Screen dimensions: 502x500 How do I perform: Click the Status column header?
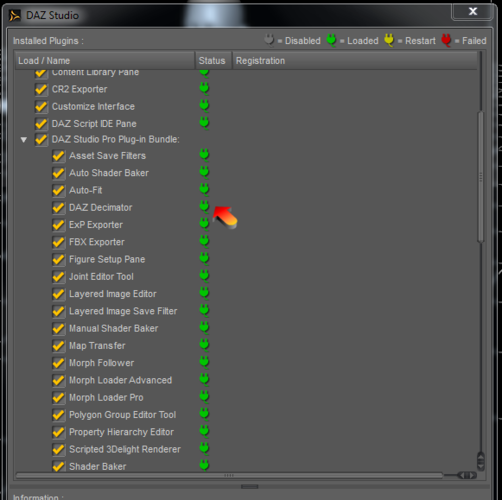coord(213,61)
